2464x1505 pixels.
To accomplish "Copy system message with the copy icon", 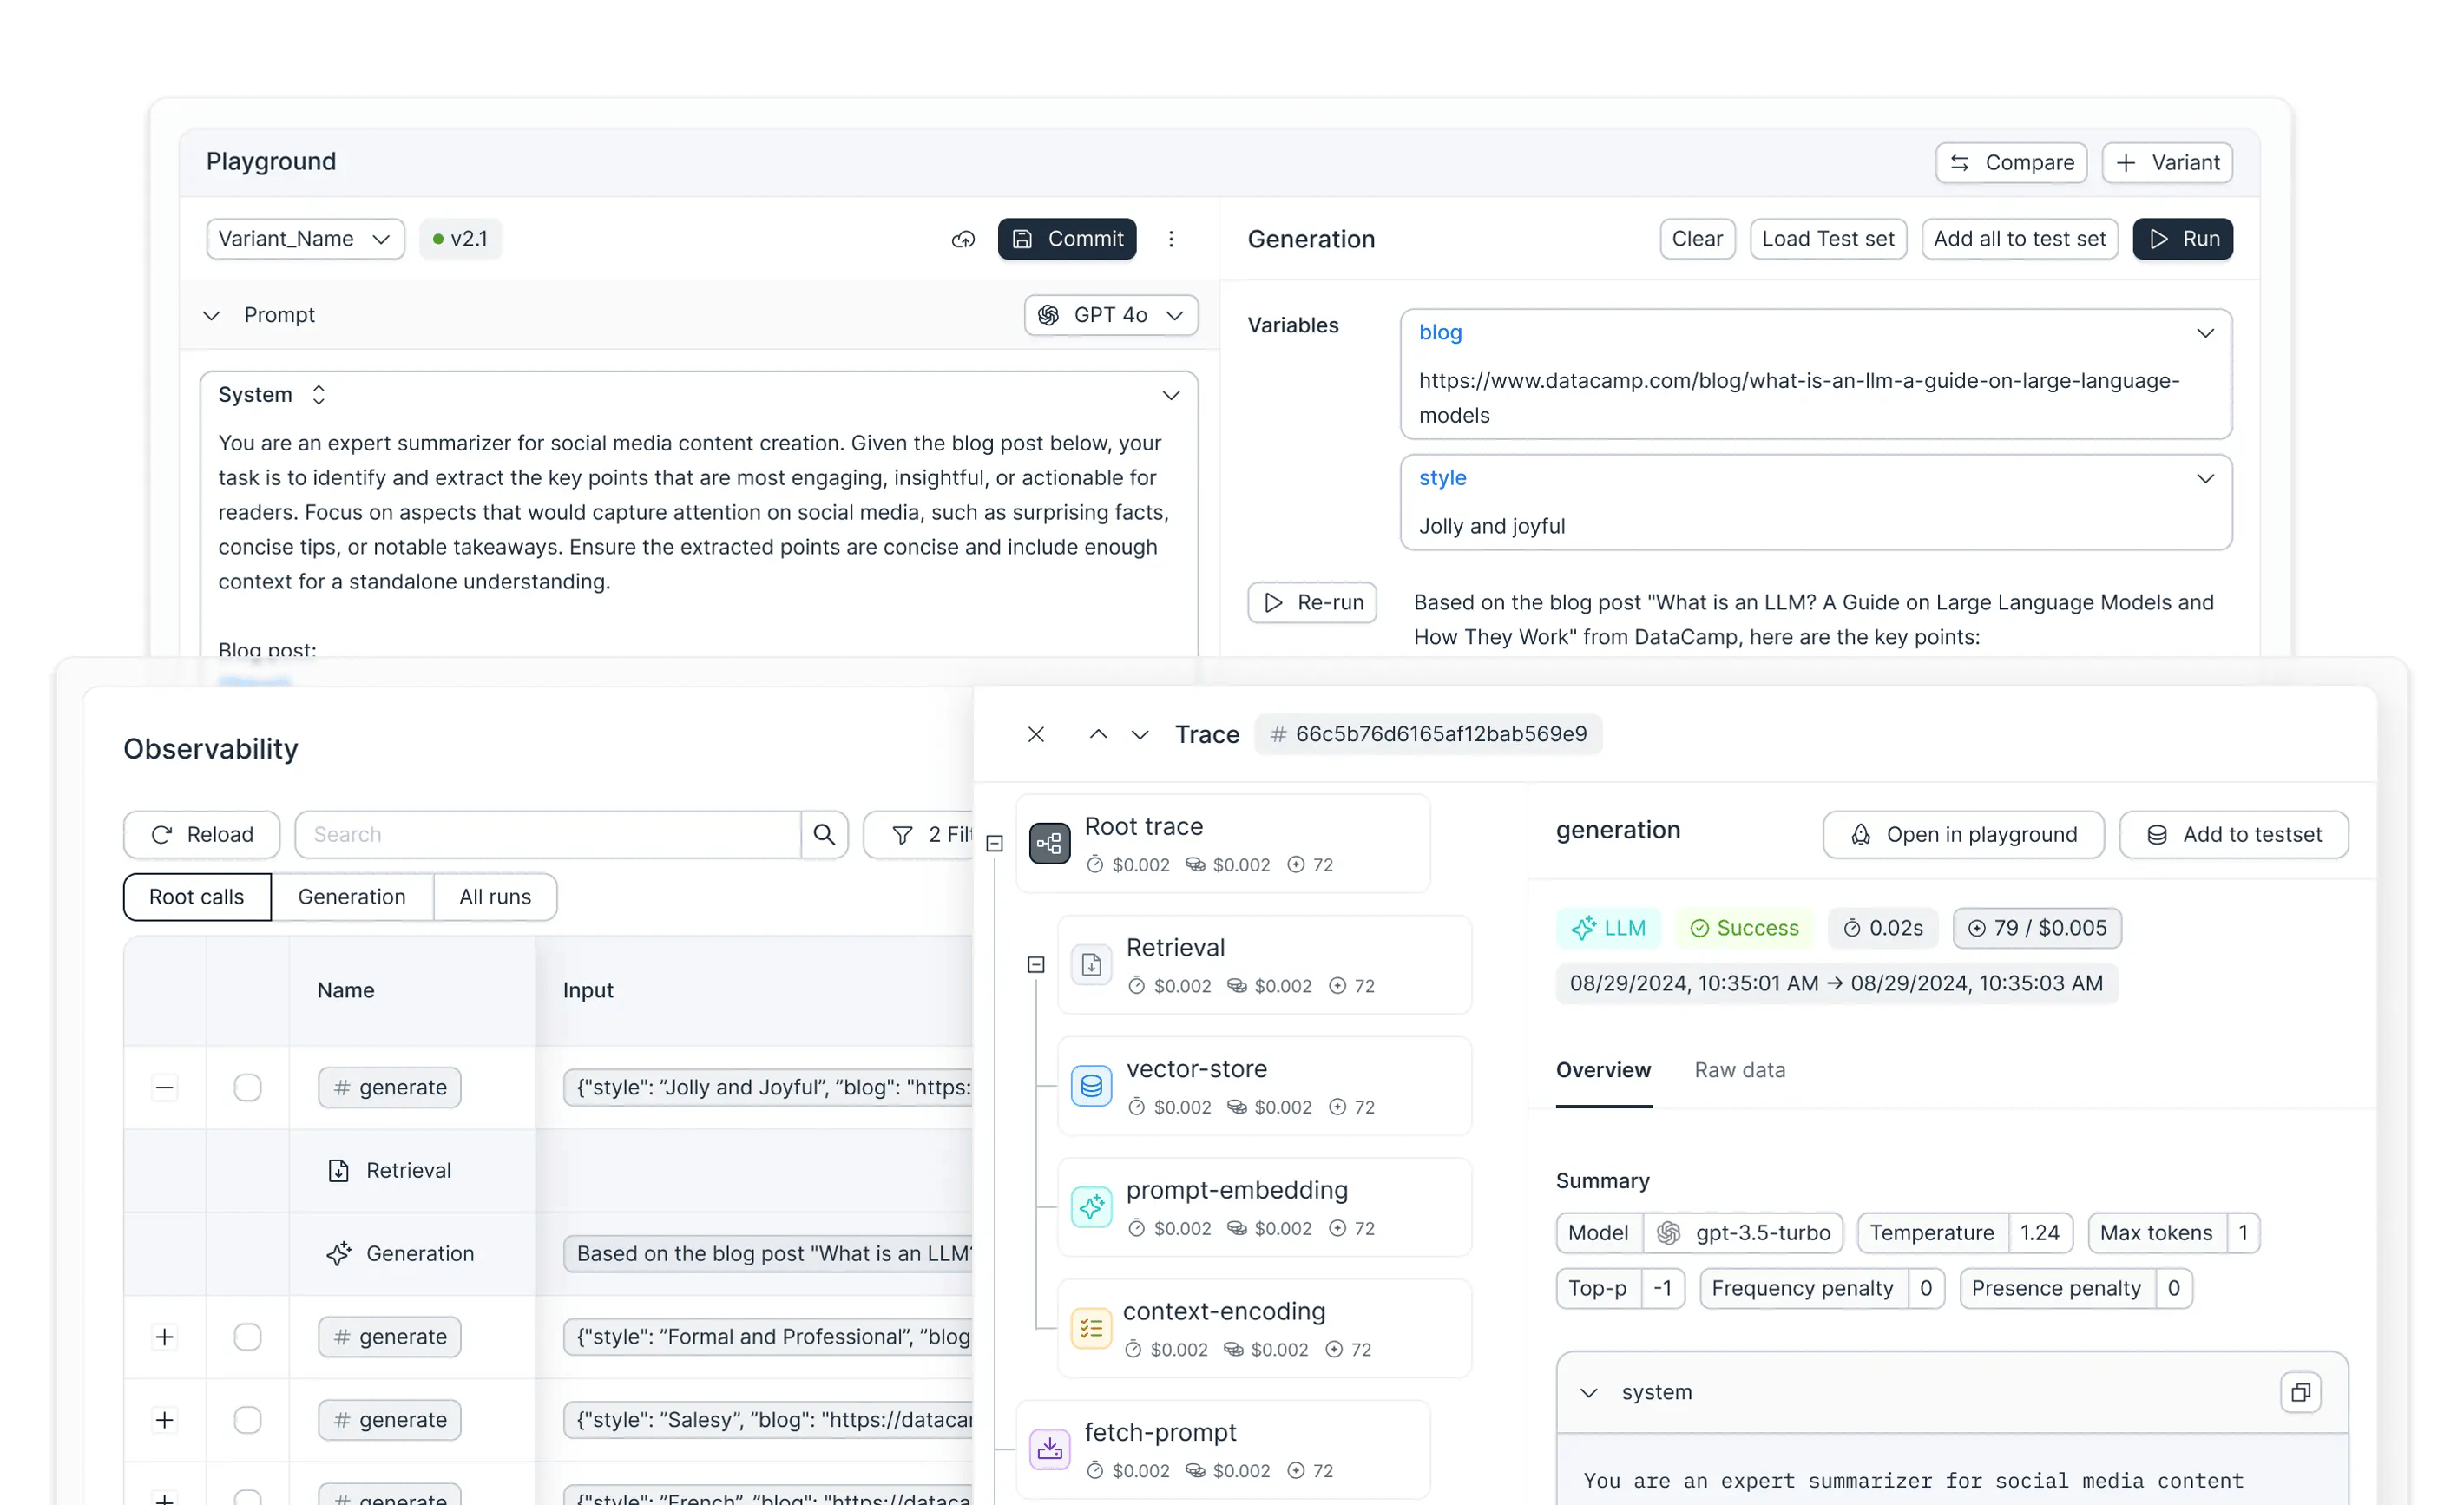I will [x=2300, y=1392].
